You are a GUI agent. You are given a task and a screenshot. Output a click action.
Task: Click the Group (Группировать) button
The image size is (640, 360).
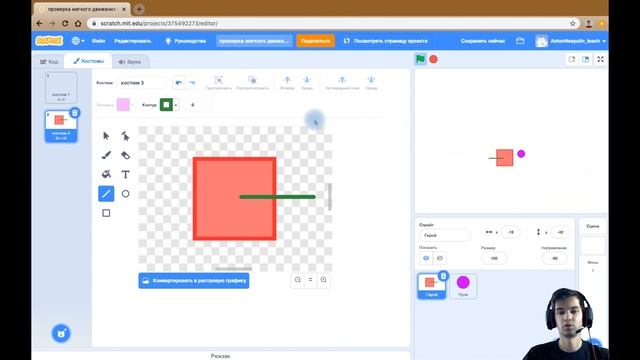coord(219,82)
